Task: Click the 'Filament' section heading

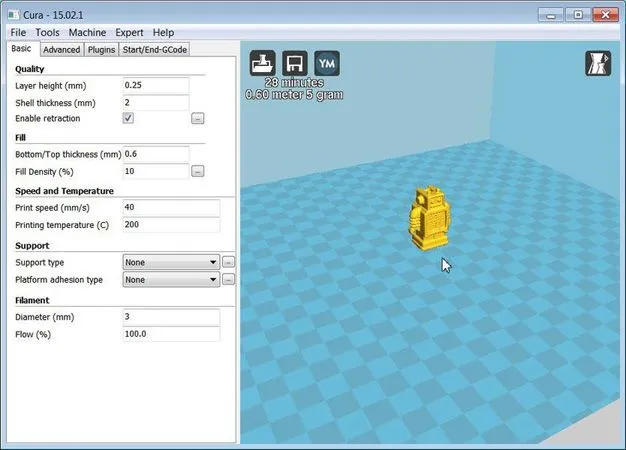Action: (32, 300)
